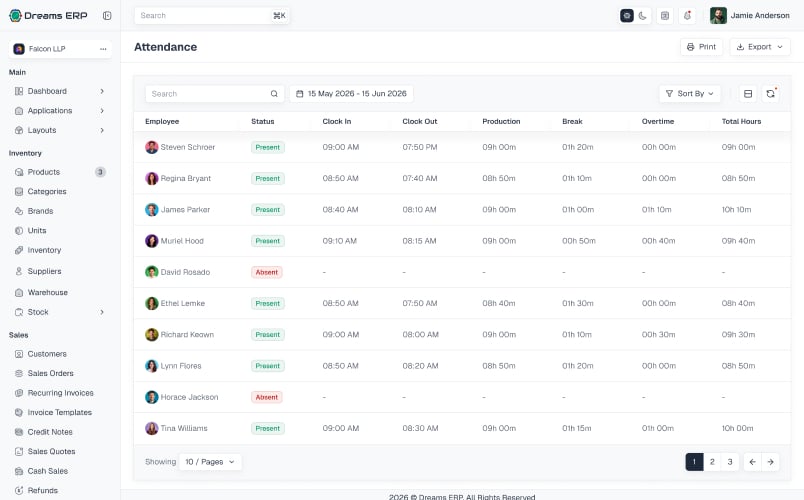Click the Print button
Screen dimensions: 804x500
pyautogui.click(x=701, y=47)
